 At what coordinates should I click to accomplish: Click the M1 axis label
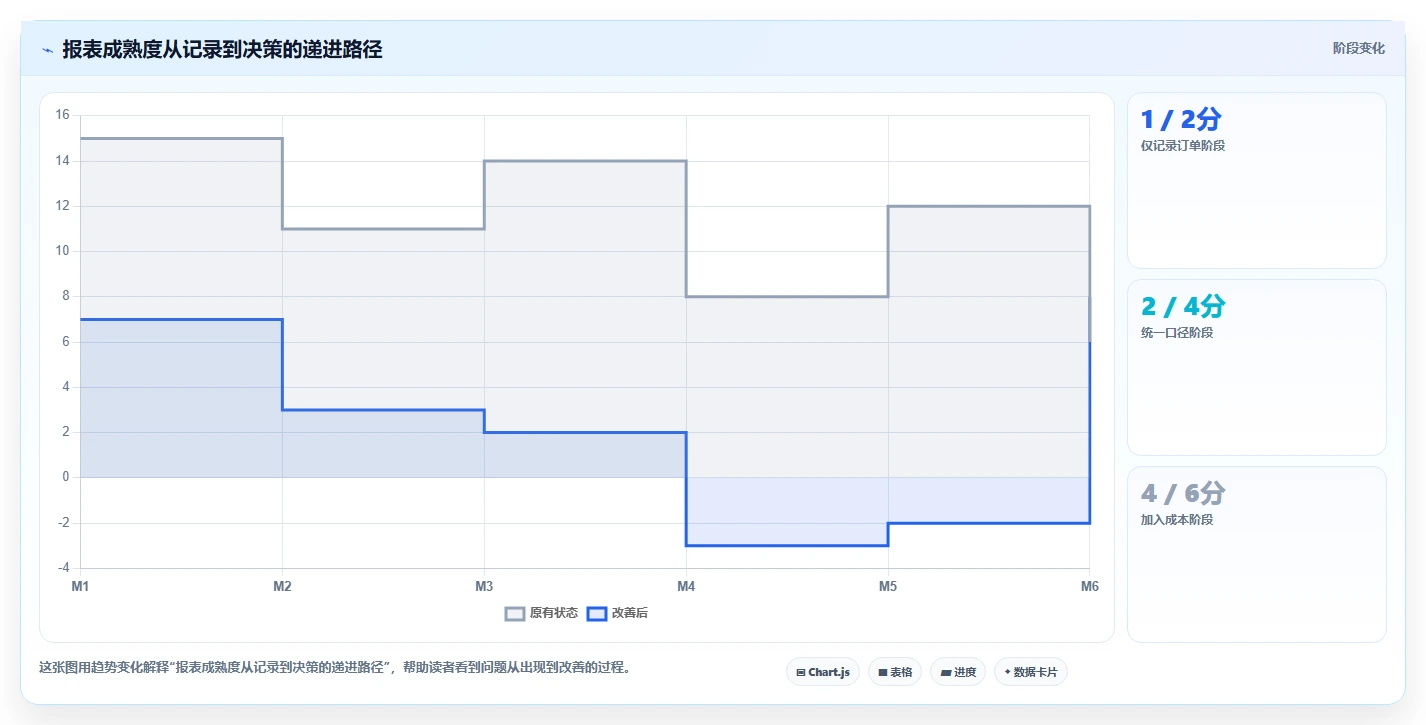tap(80, 587)
